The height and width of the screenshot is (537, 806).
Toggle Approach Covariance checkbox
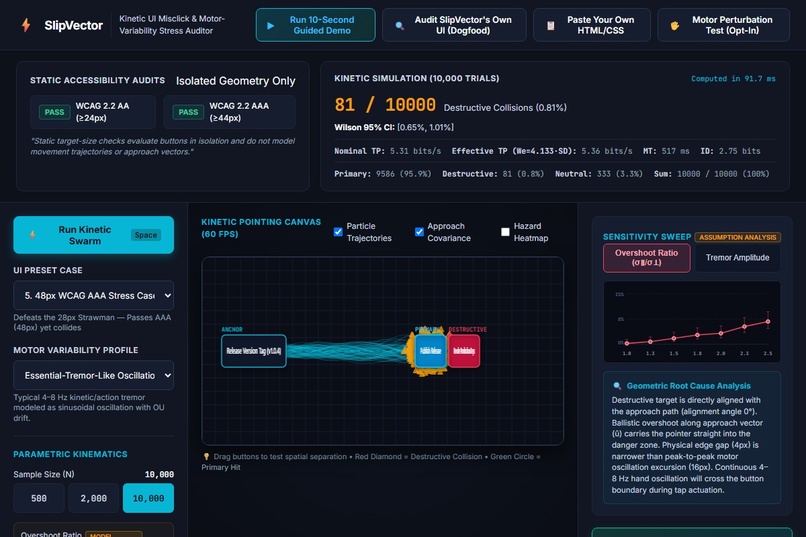[419, 232]
